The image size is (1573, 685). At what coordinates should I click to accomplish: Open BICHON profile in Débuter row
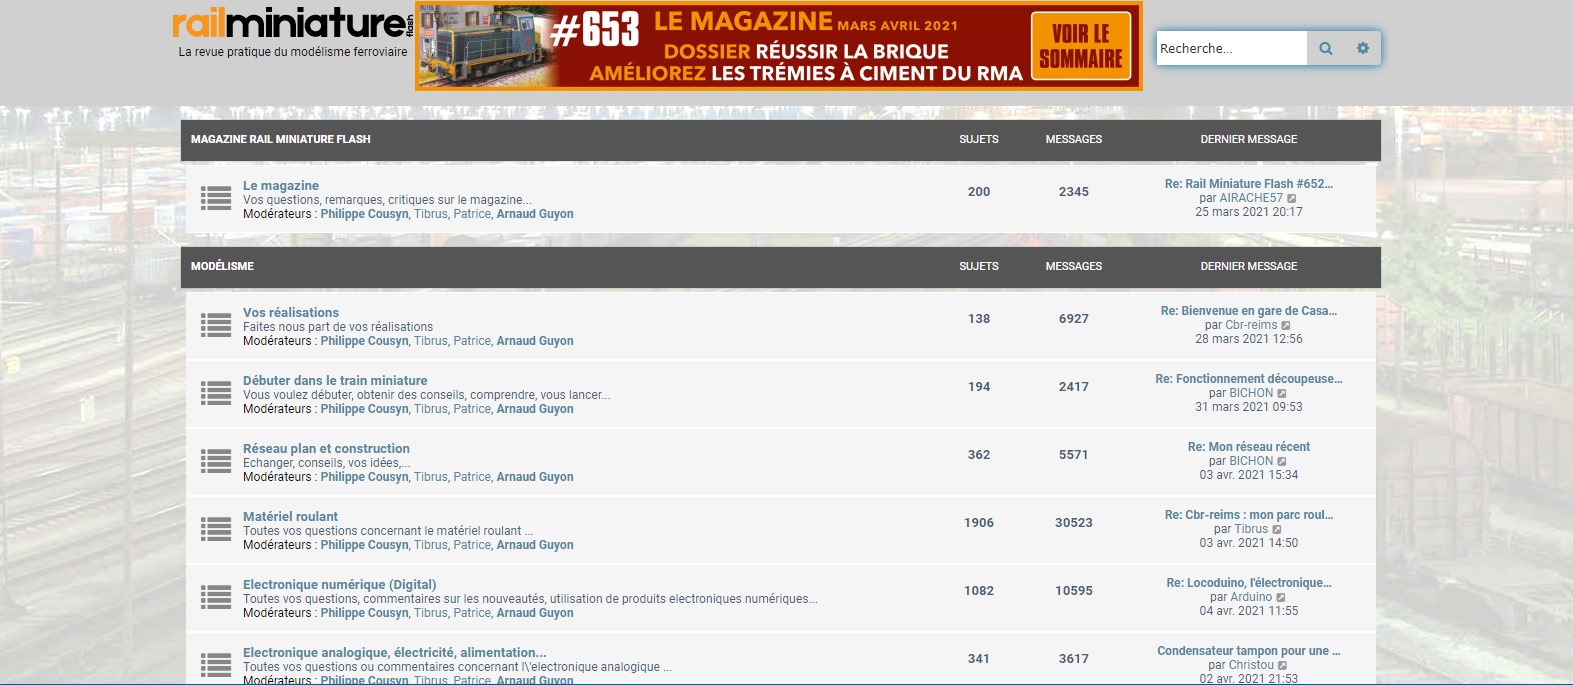[x=1251, y=393]
